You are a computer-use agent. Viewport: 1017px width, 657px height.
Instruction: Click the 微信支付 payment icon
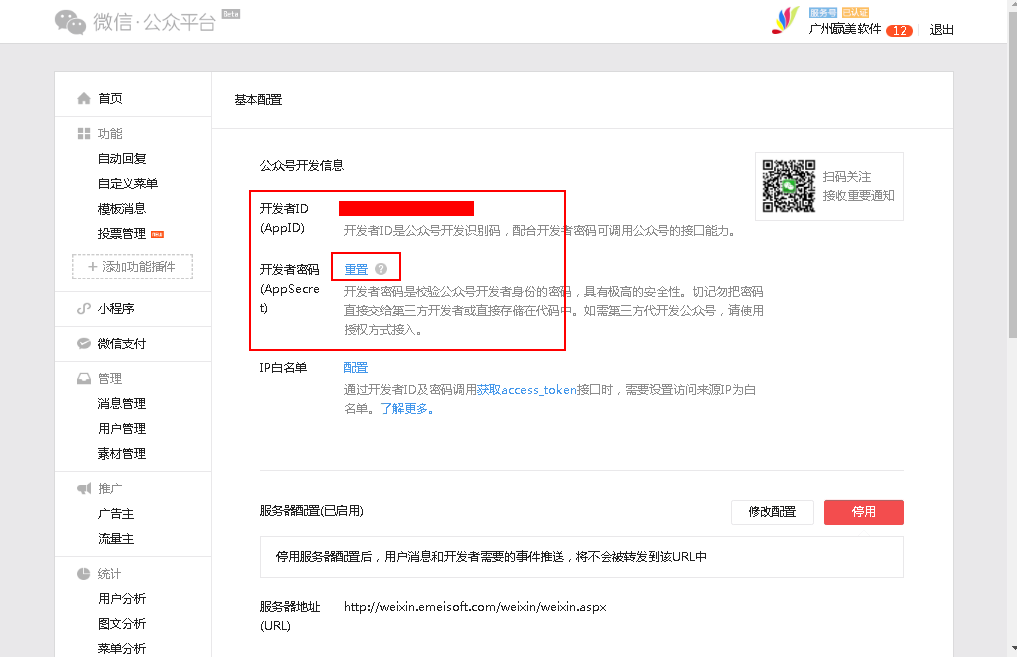coord(84,344)
